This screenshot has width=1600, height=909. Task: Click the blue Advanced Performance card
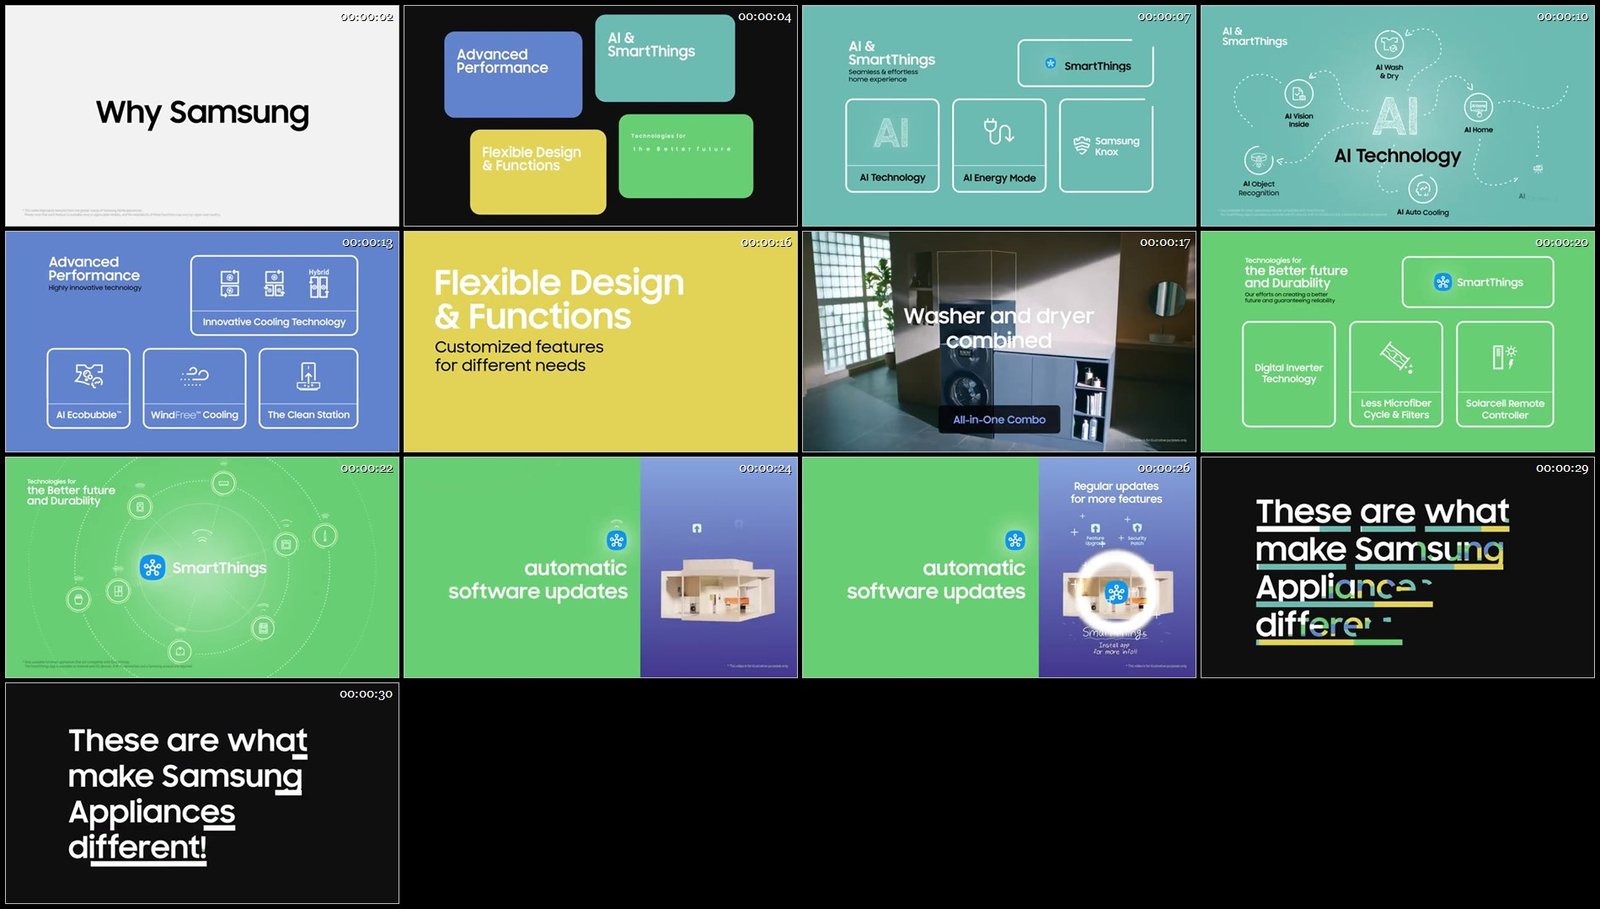513,74
